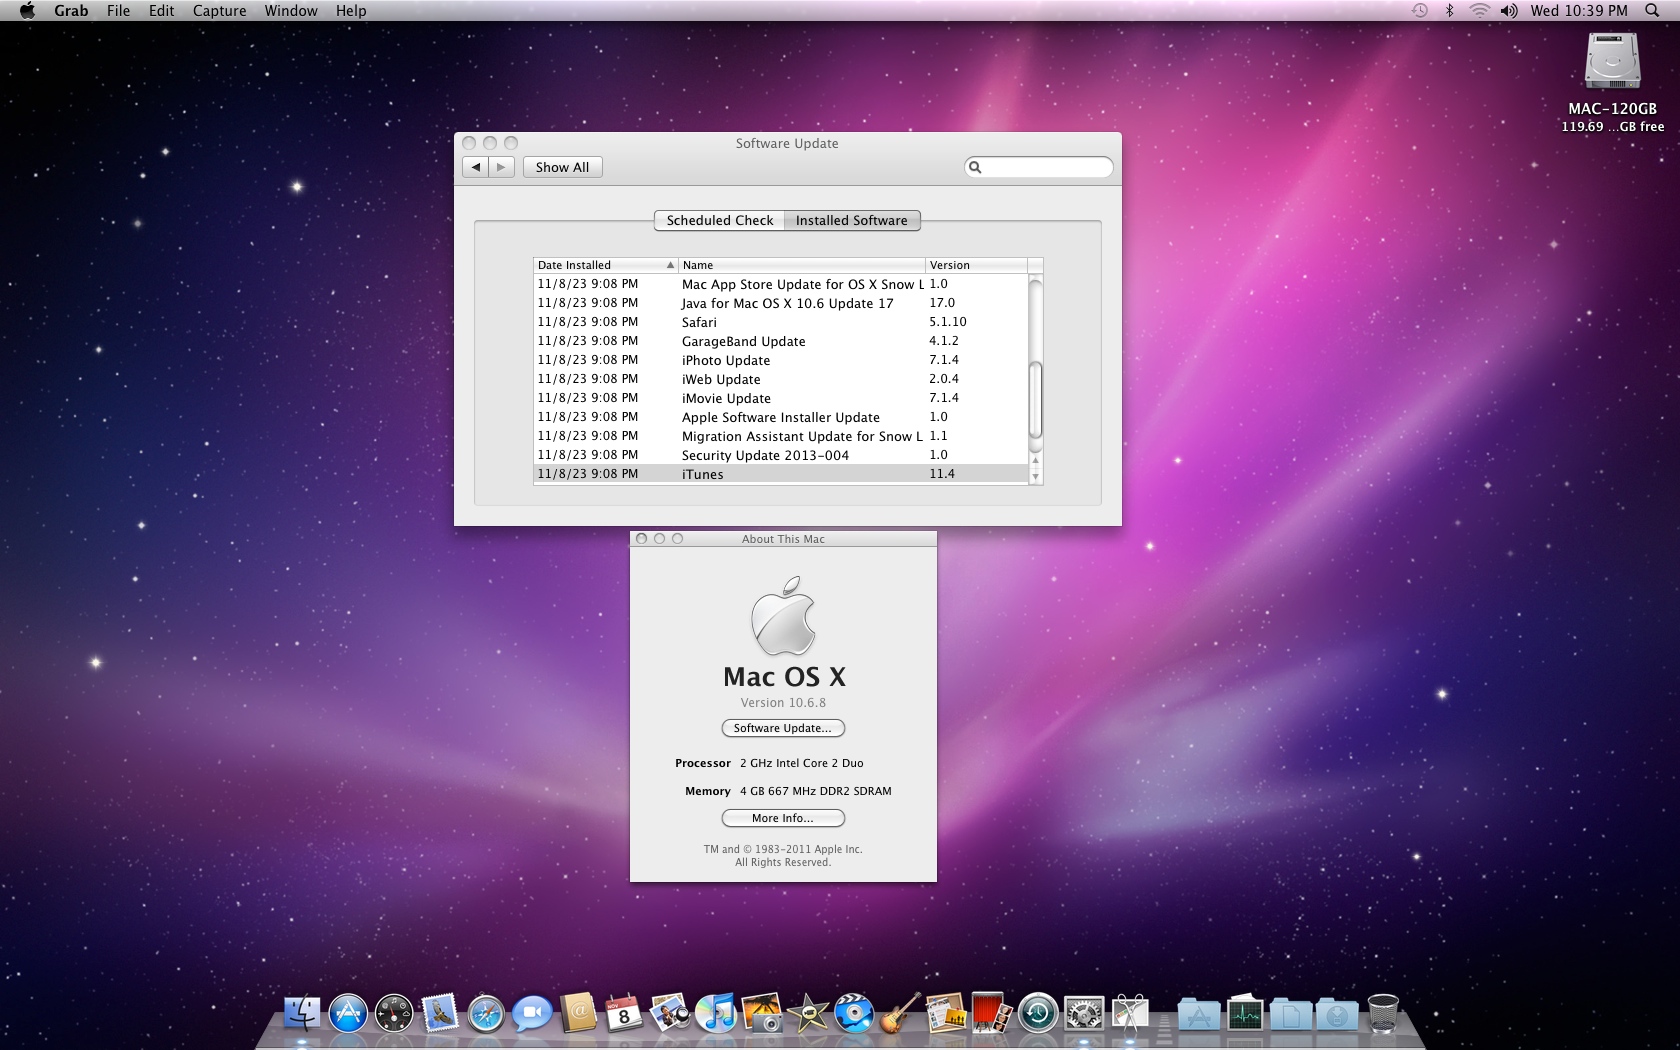Screen dimensions: 1680x1050
Task: Select the iPhoto Update row
Action: click(781, 360)
